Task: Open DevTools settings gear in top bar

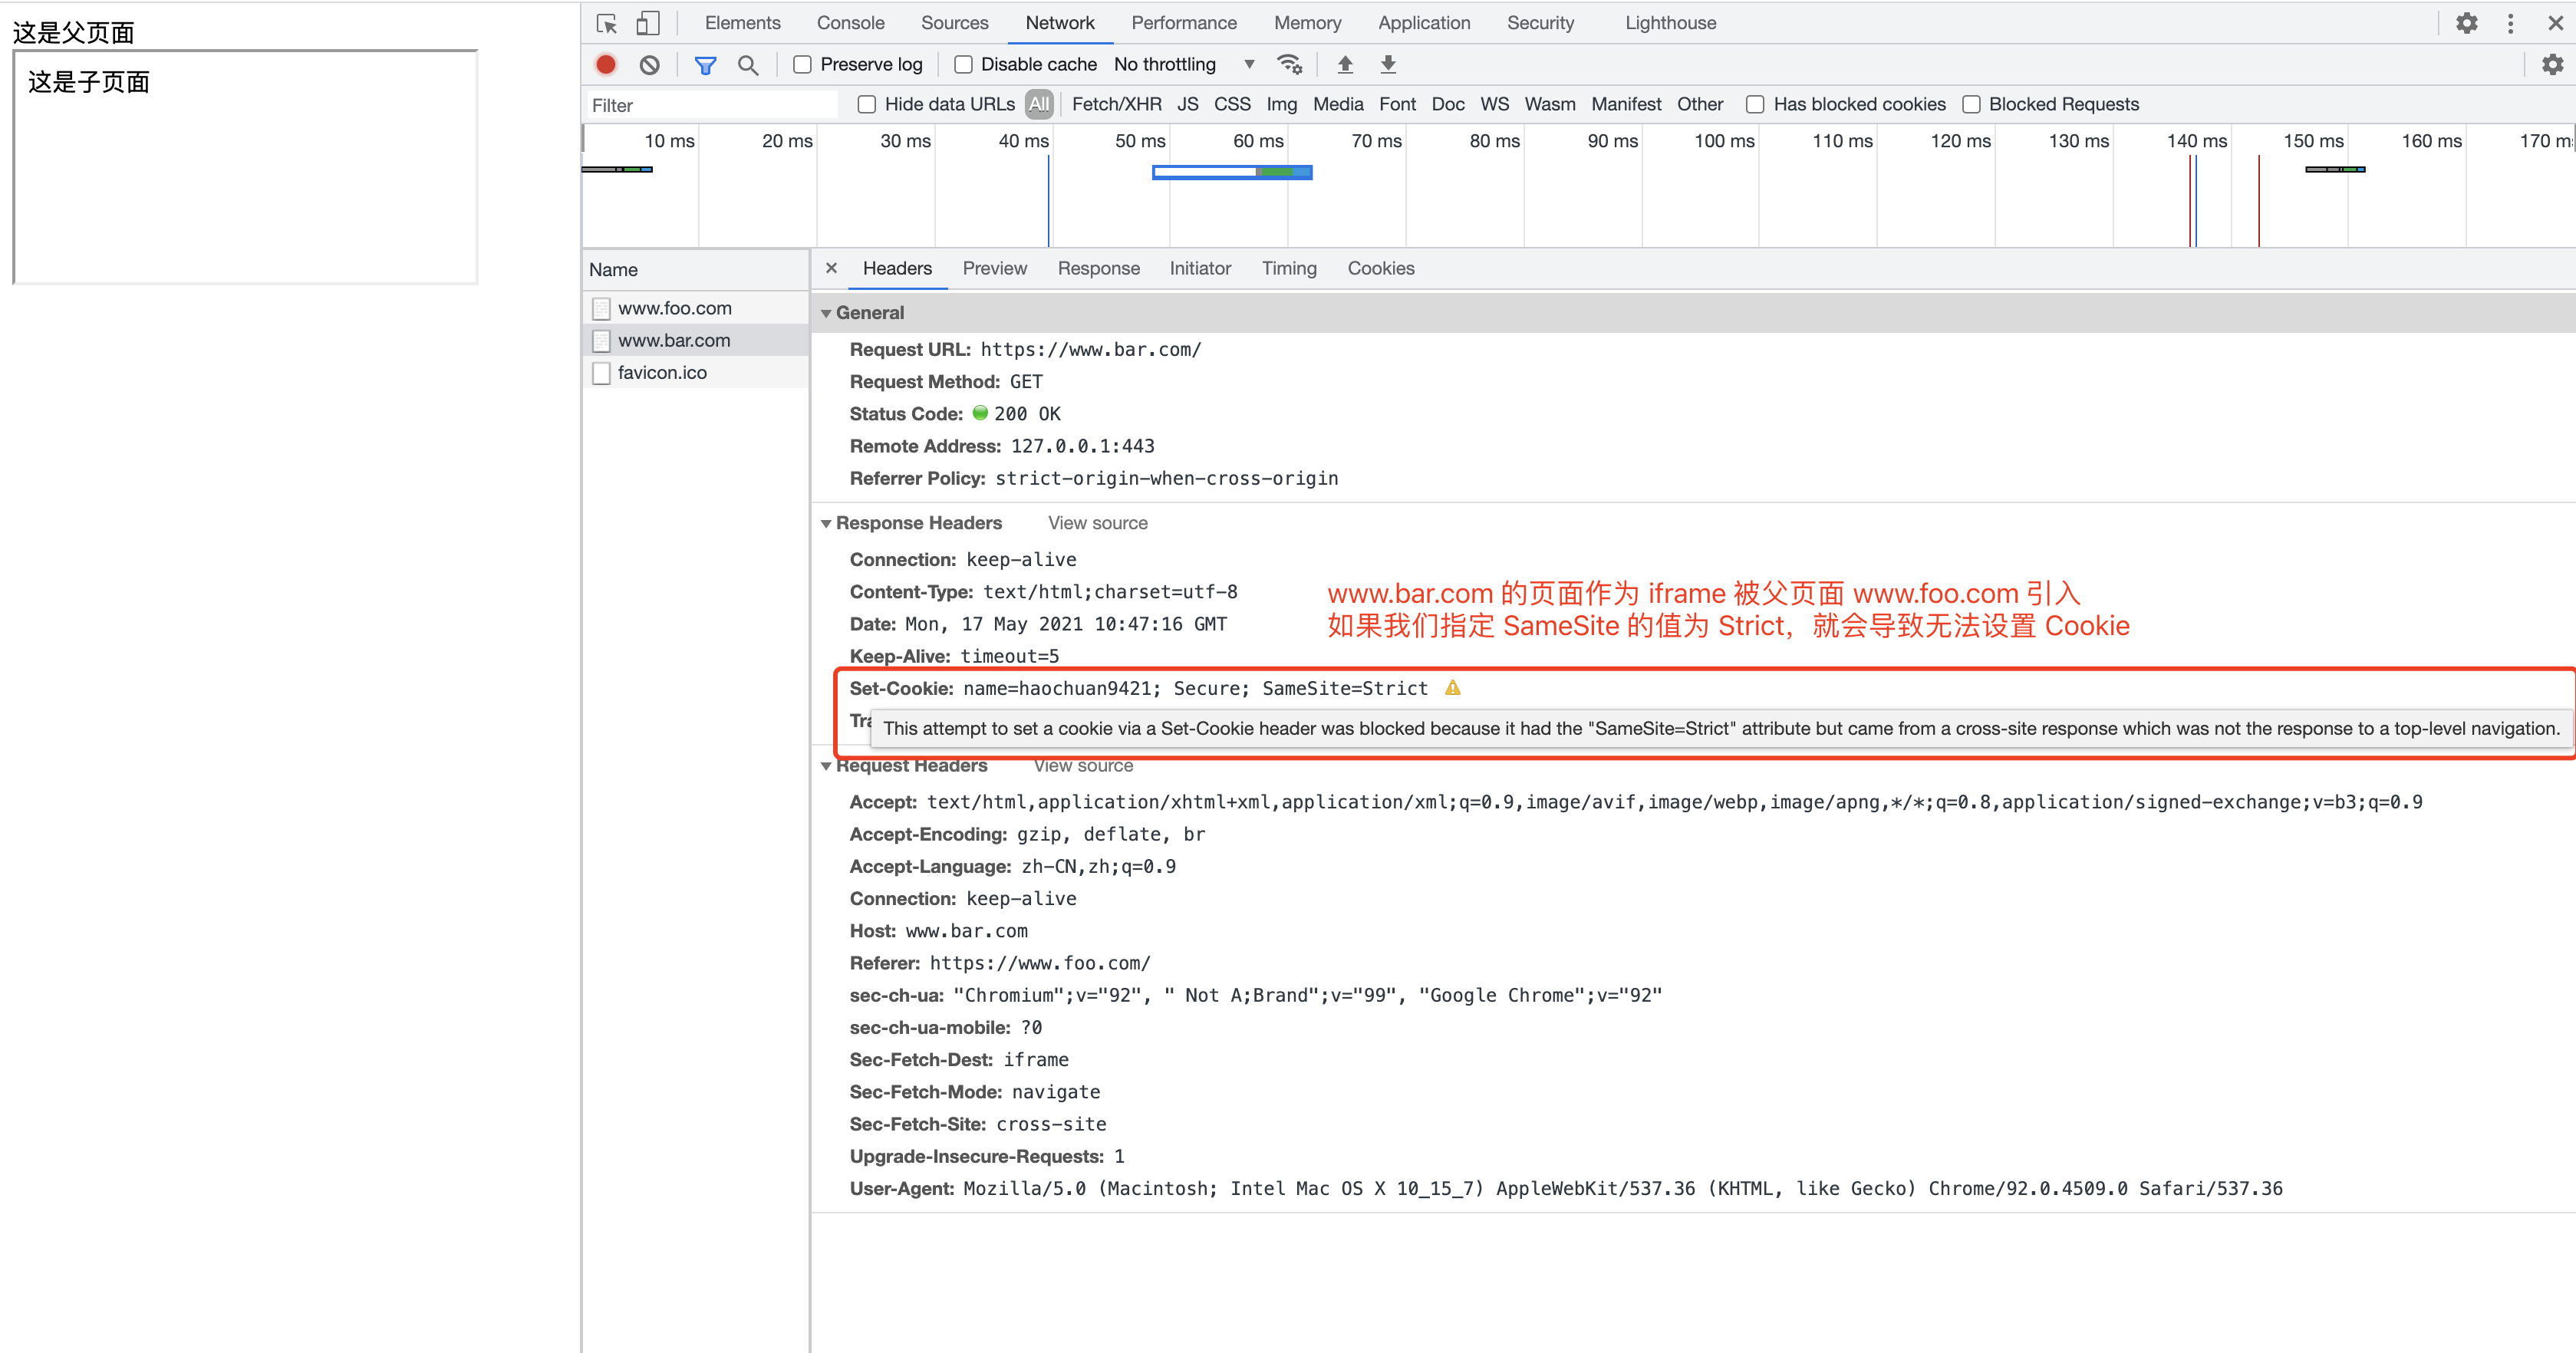Action: point(2466,23)
